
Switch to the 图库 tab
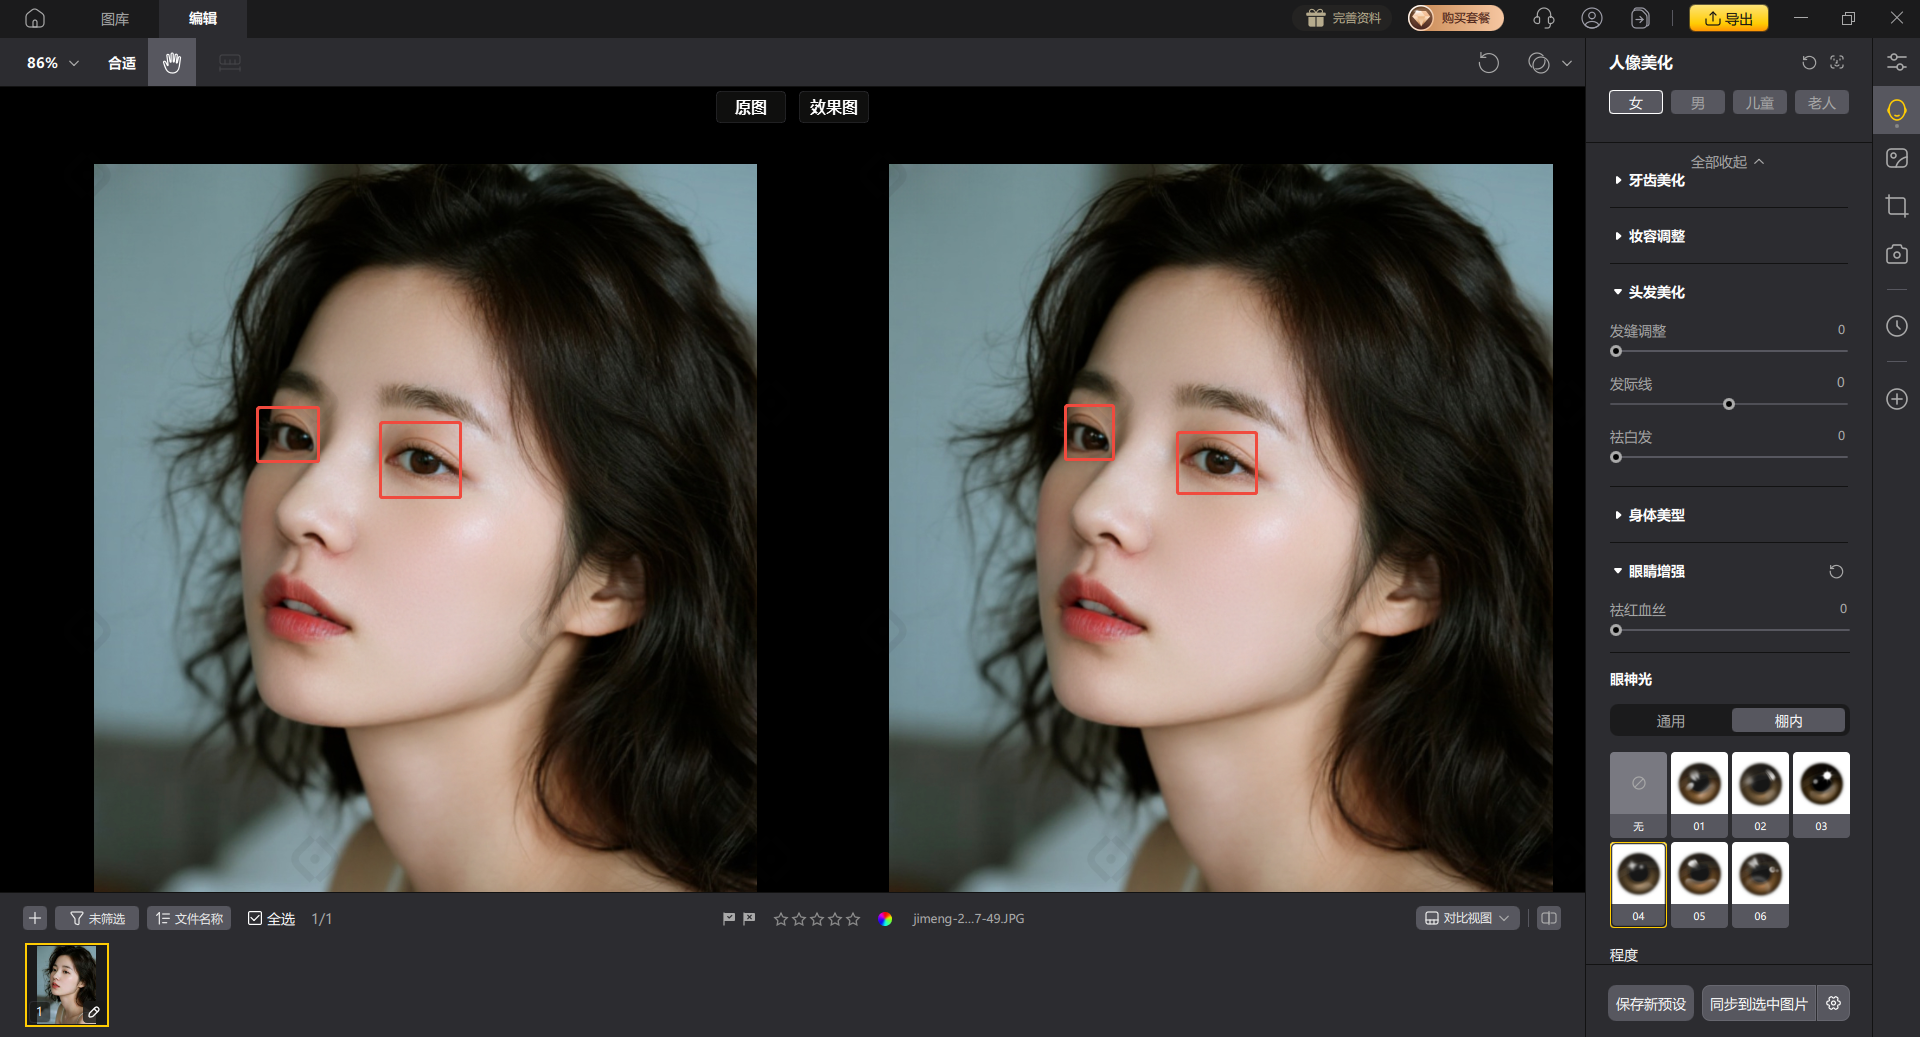[115, 19]
